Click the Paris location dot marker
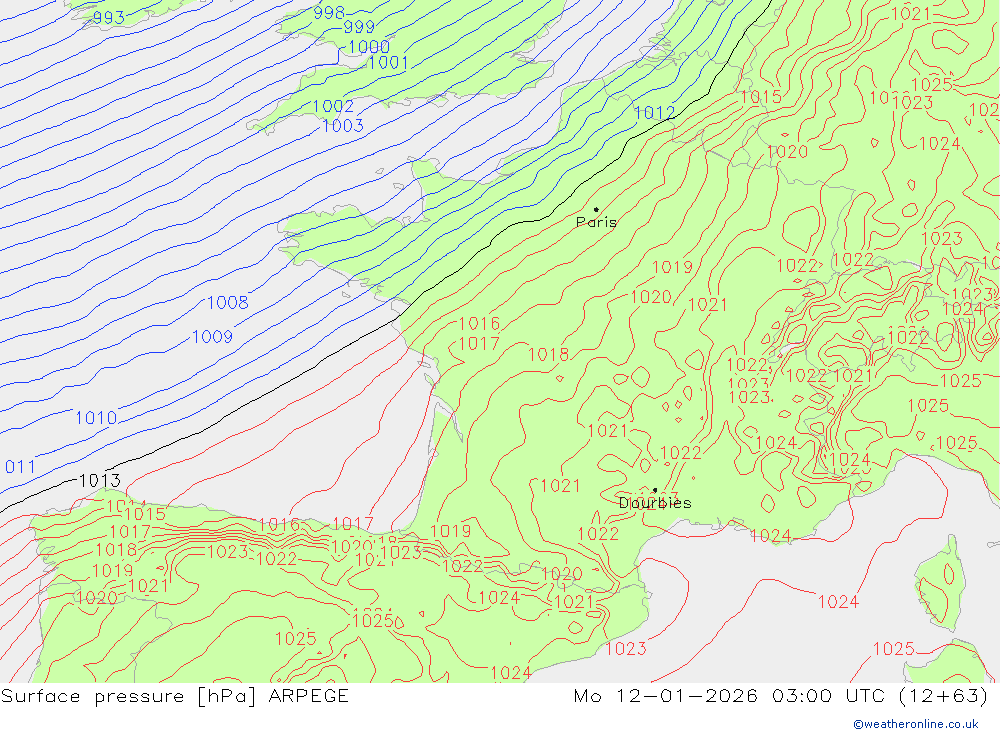 (596, 209)
